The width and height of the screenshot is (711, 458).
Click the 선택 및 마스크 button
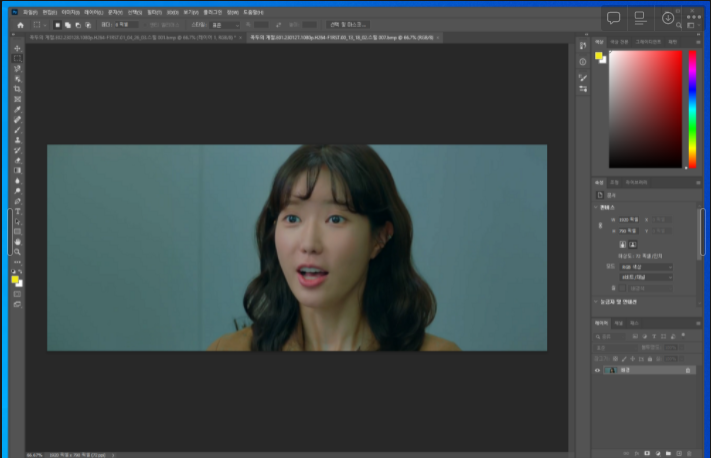(348, 24)
